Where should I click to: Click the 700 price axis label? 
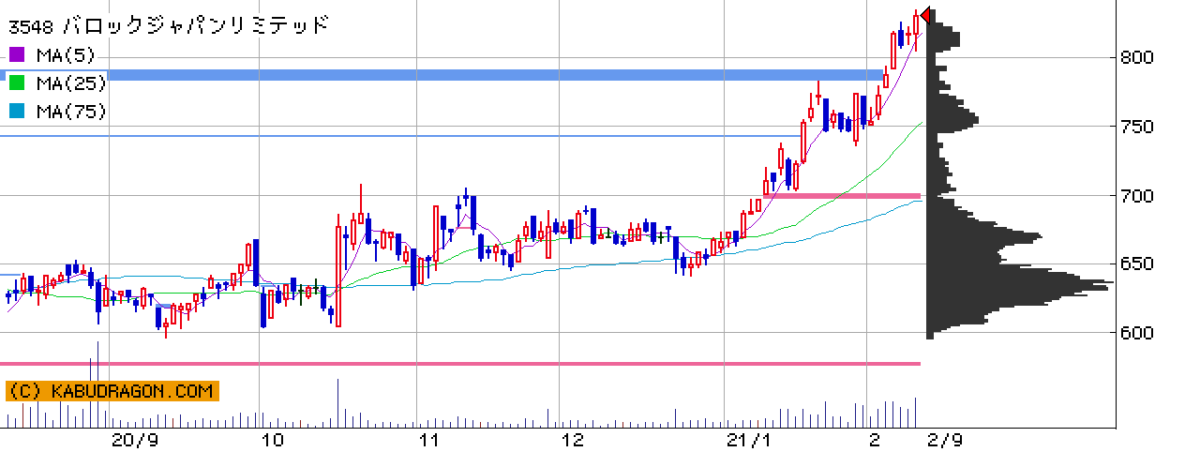[1137, 196]
